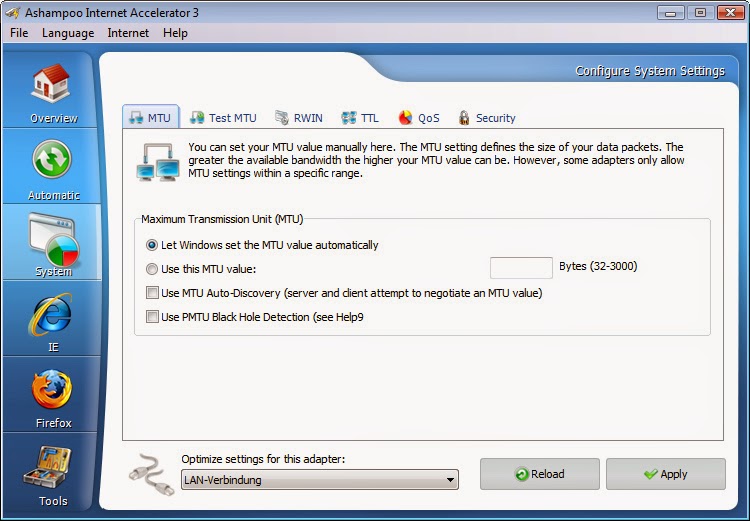The width and height of the screenshot is (750, 521).
Task: Open the TTL tab
Action: tap(360, 118)
